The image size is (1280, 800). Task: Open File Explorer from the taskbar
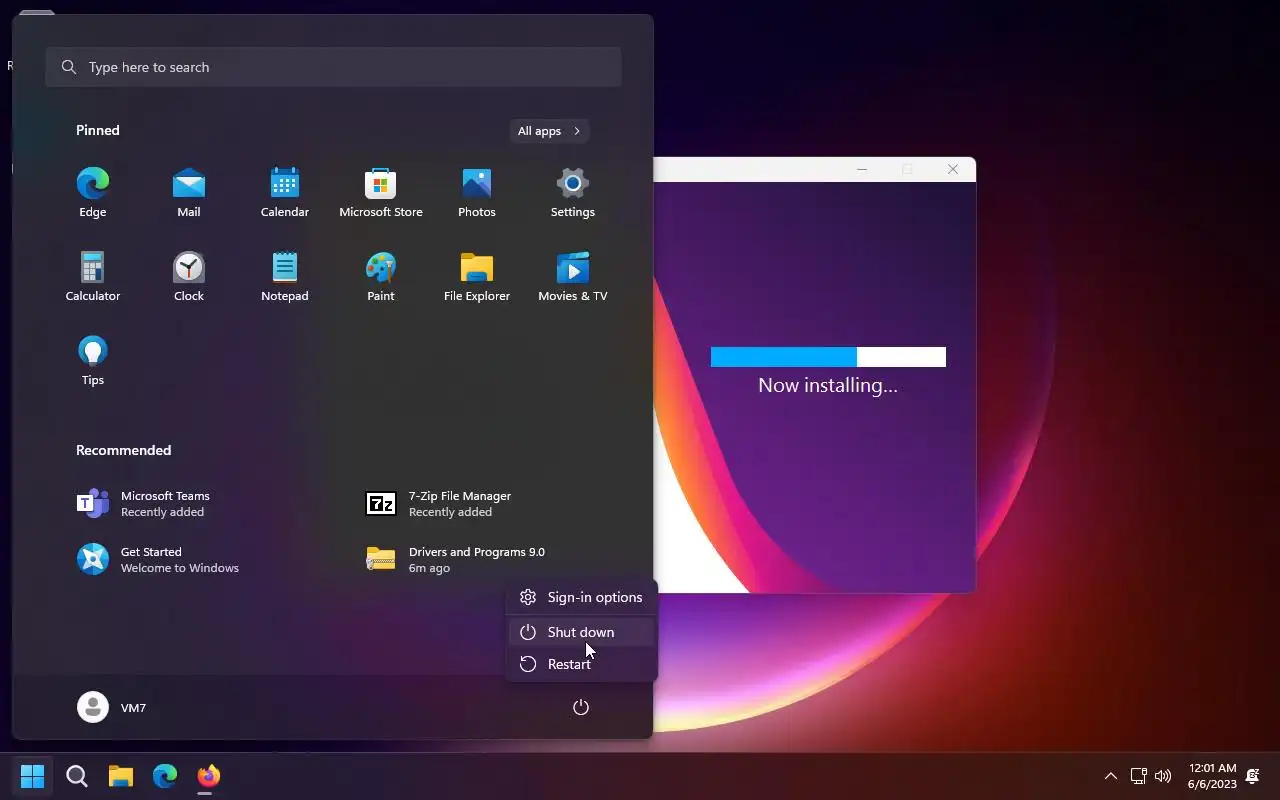point(121,776)
